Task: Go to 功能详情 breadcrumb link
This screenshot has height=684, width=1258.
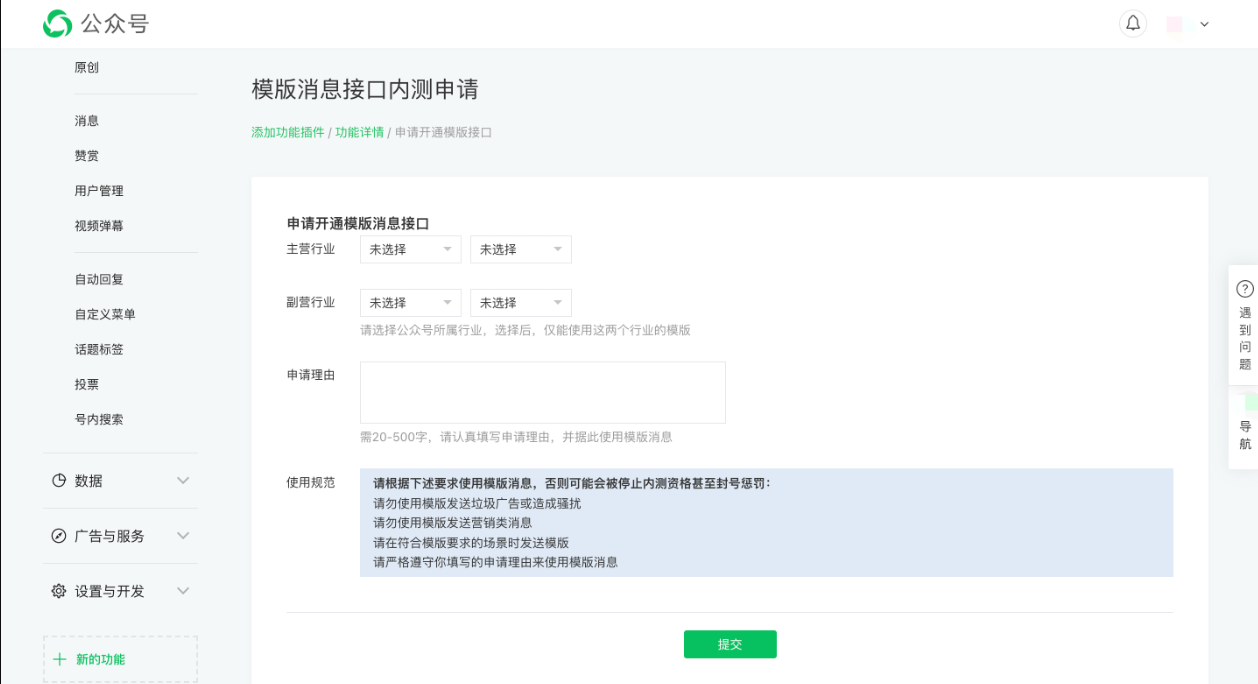Action: 360,132
